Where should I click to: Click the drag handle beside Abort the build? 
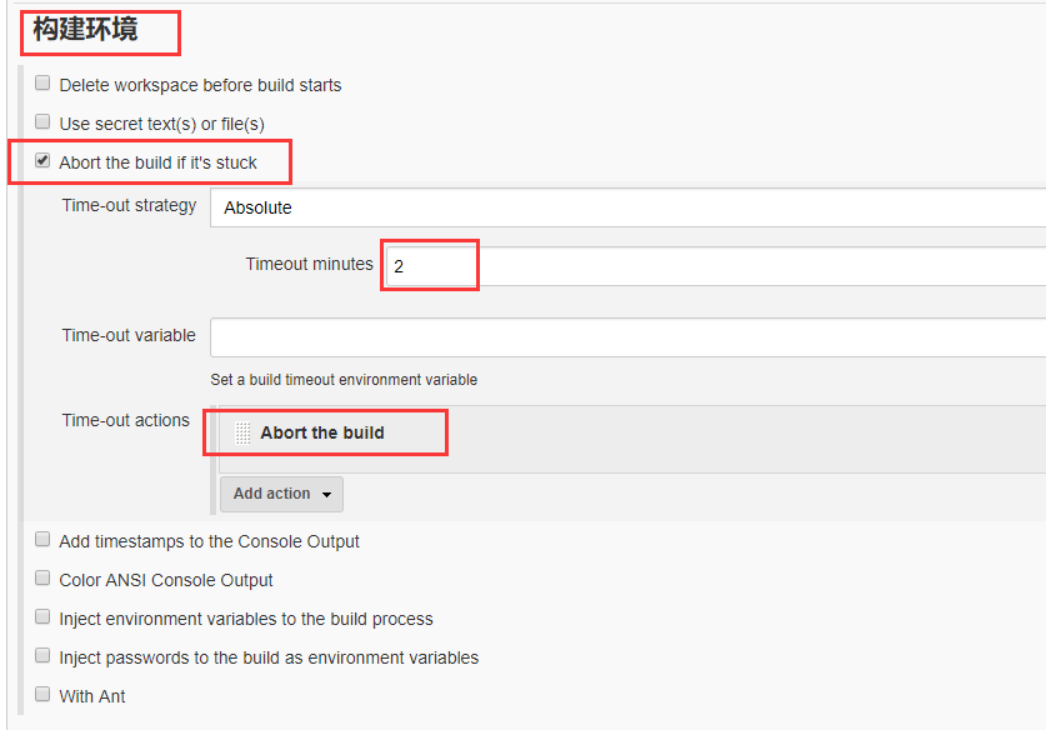point(243,433)
